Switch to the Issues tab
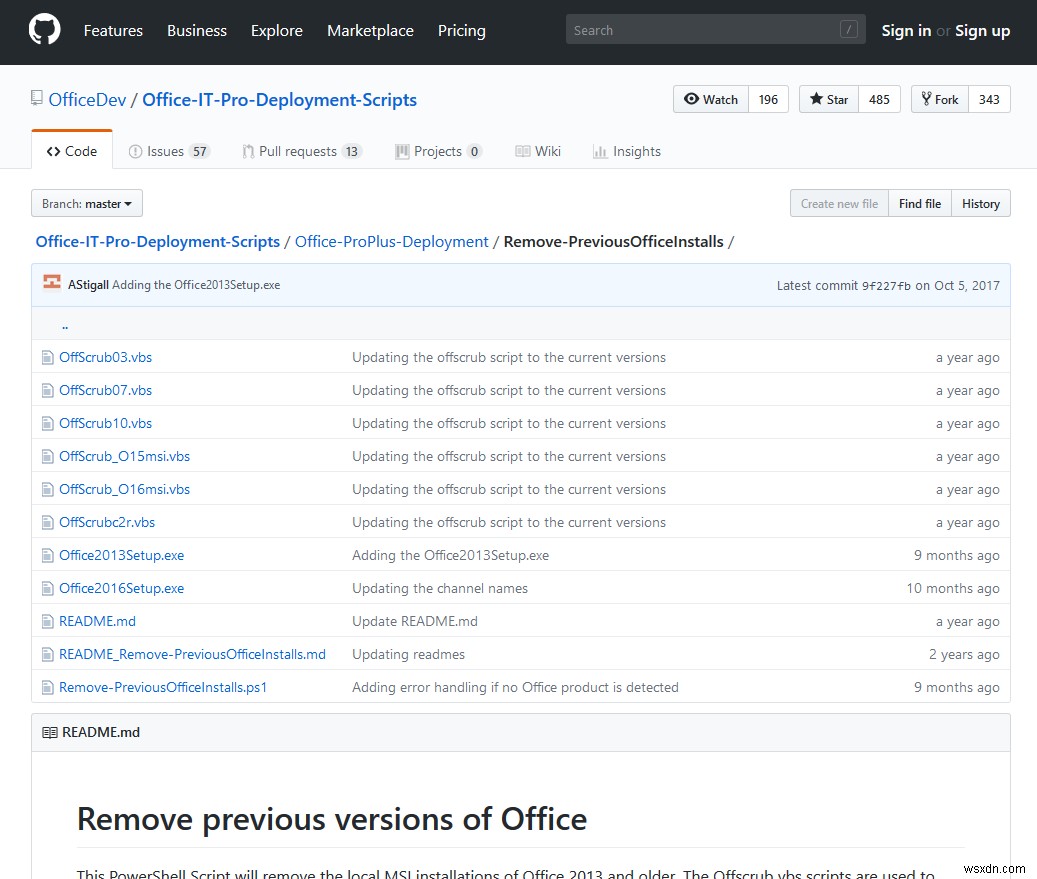The height and width of the screenshot is (879, 1037). 164,151
